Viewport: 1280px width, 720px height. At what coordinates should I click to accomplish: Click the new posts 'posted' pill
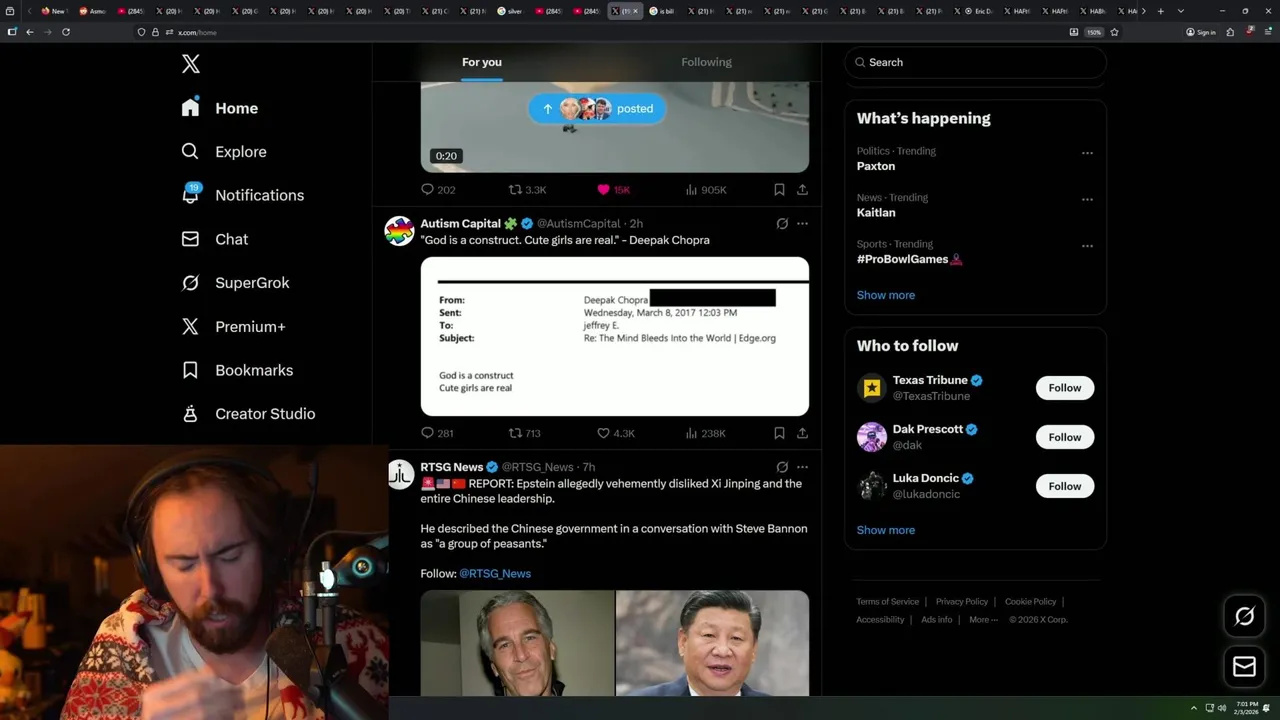click(597, 109)
